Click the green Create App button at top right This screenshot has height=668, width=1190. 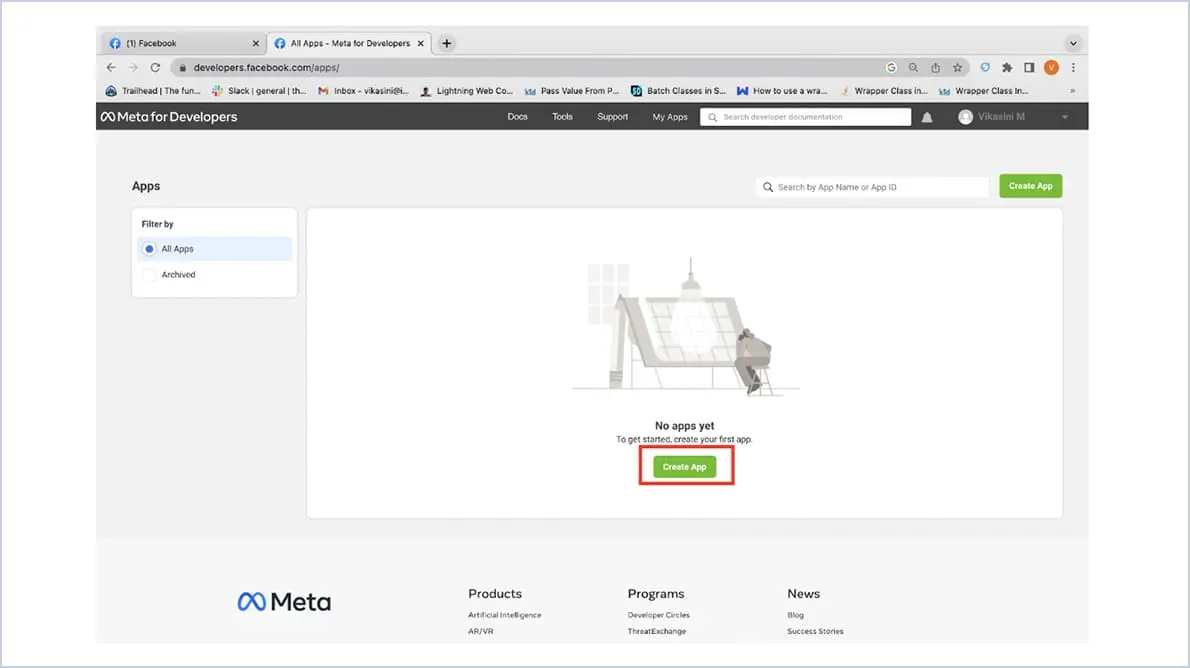tap(1031, 186)
